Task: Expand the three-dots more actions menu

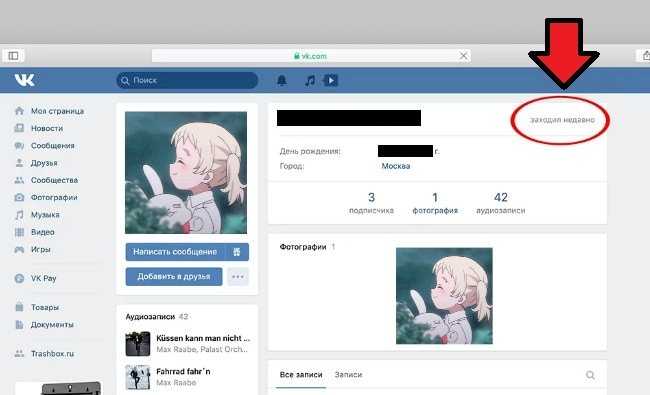Action: click(238, 276)
